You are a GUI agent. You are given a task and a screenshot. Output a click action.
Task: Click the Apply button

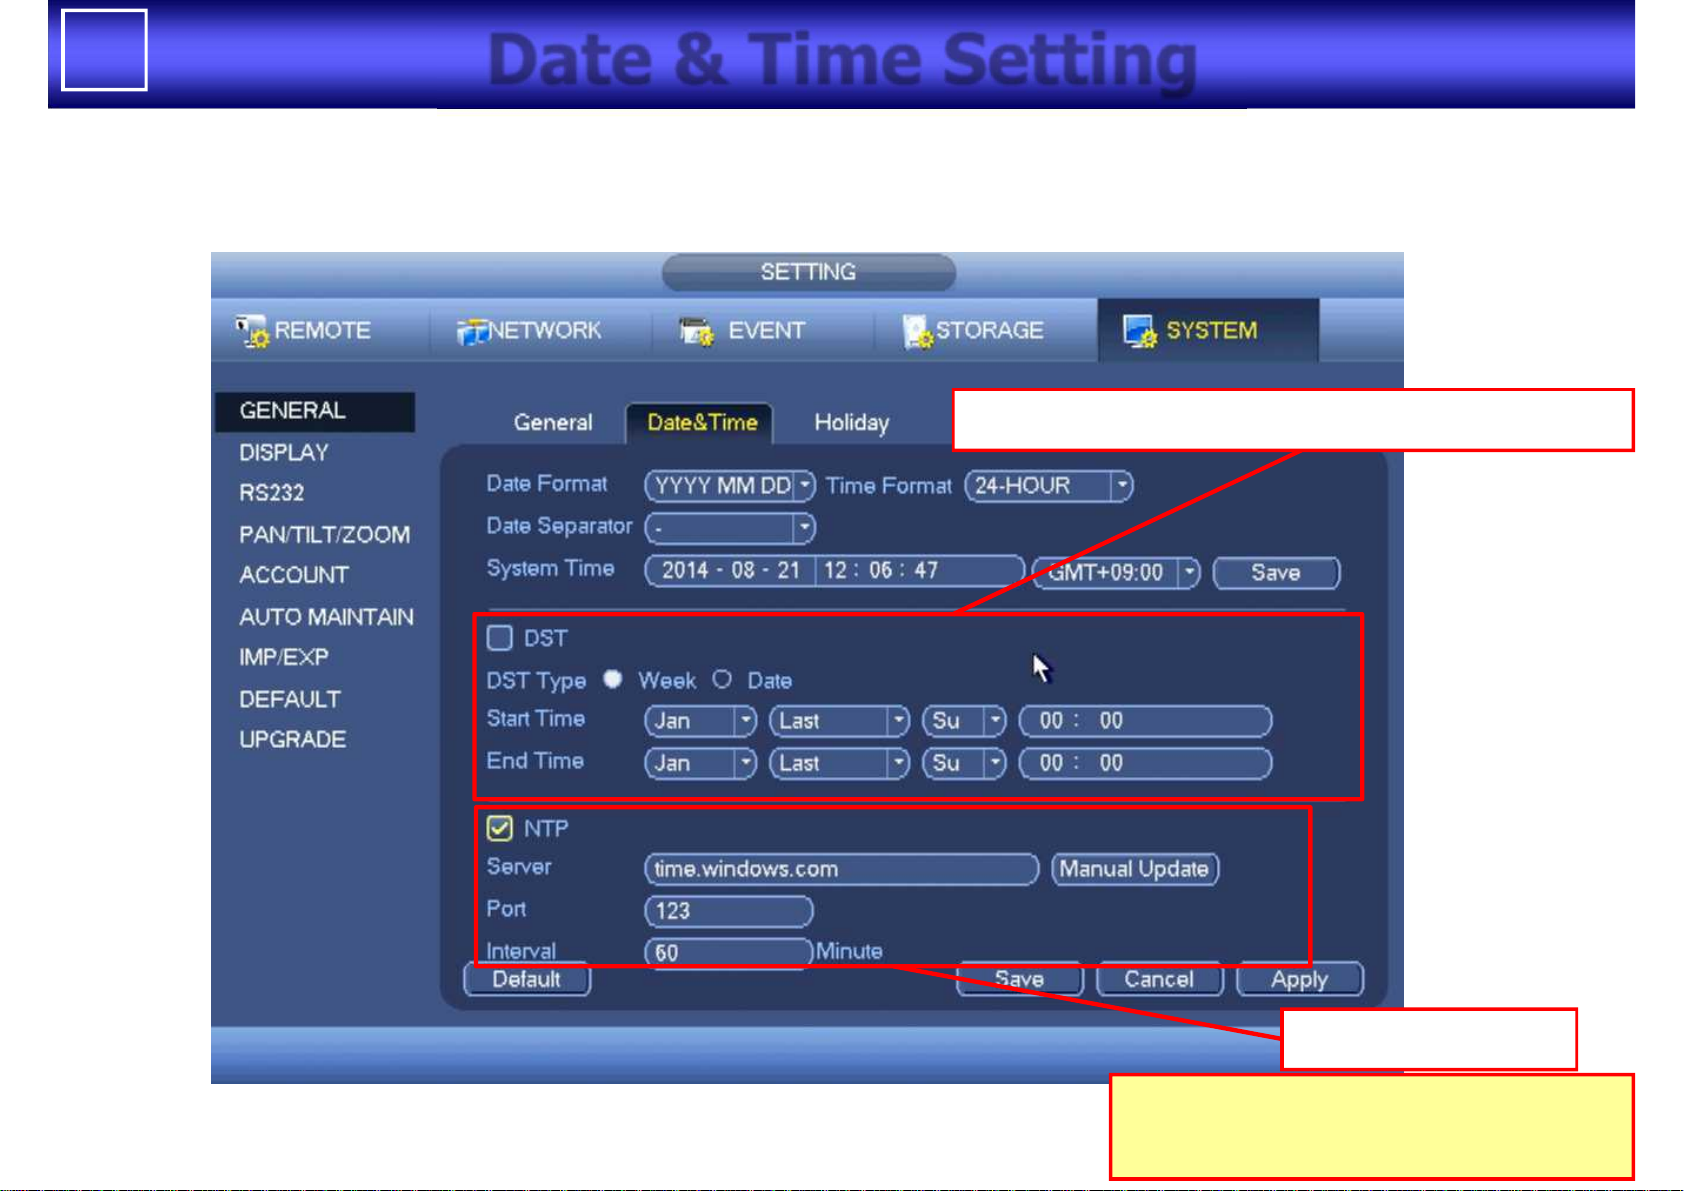pyautogui.click(x=1299, y=979)
